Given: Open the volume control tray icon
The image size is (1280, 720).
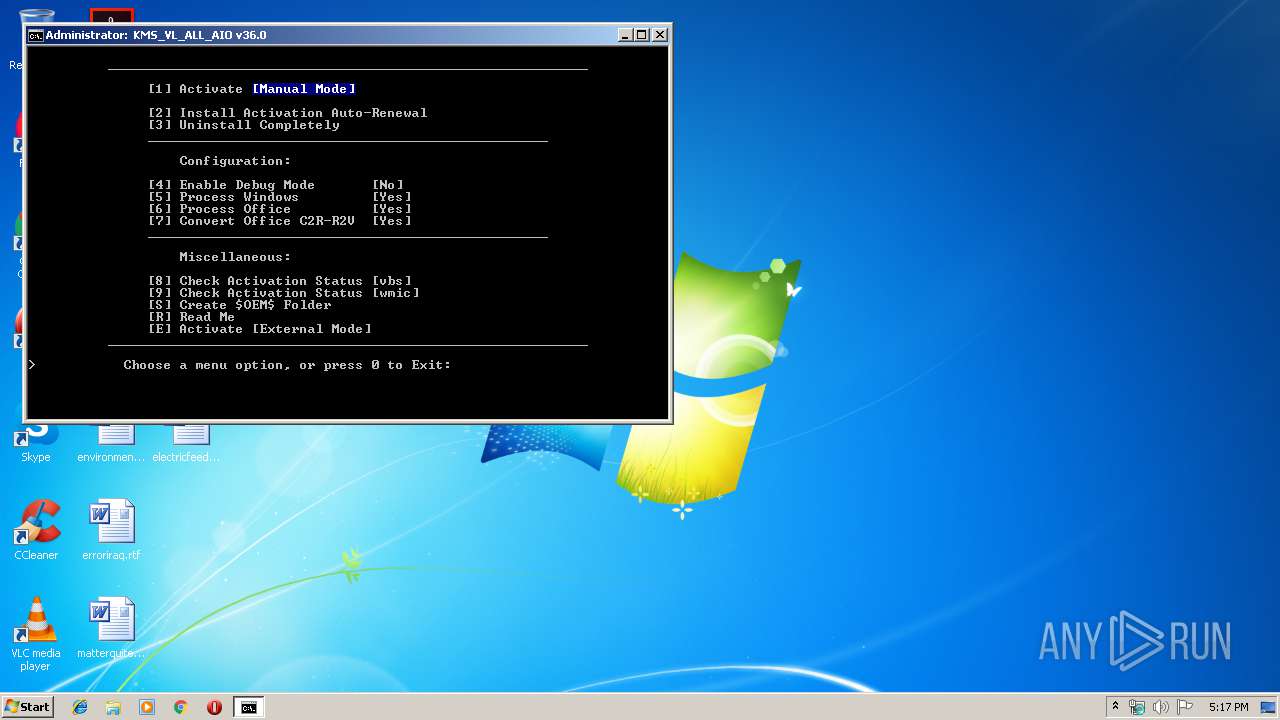Looking at the screenshot, I should point(1161,707).
